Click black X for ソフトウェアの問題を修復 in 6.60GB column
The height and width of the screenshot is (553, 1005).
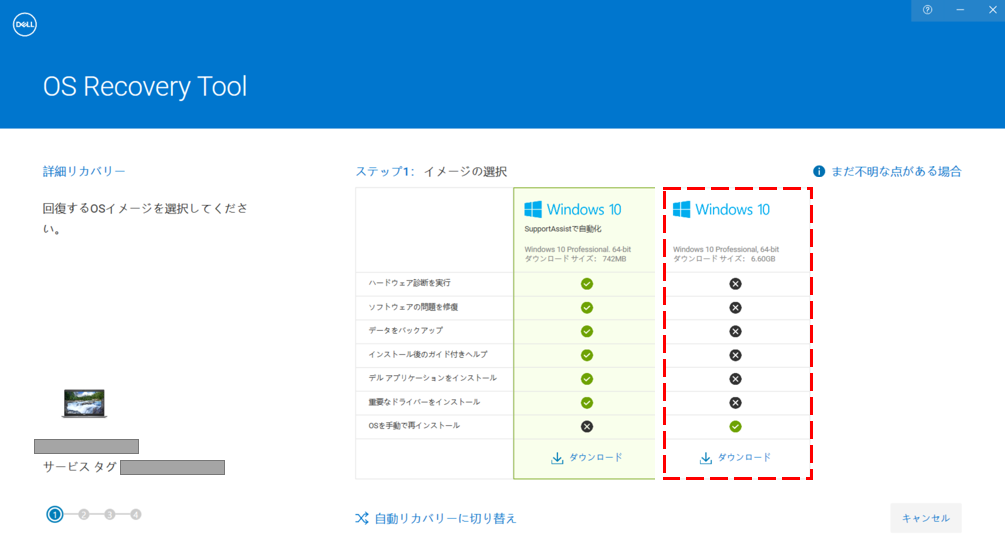(735, 308)
